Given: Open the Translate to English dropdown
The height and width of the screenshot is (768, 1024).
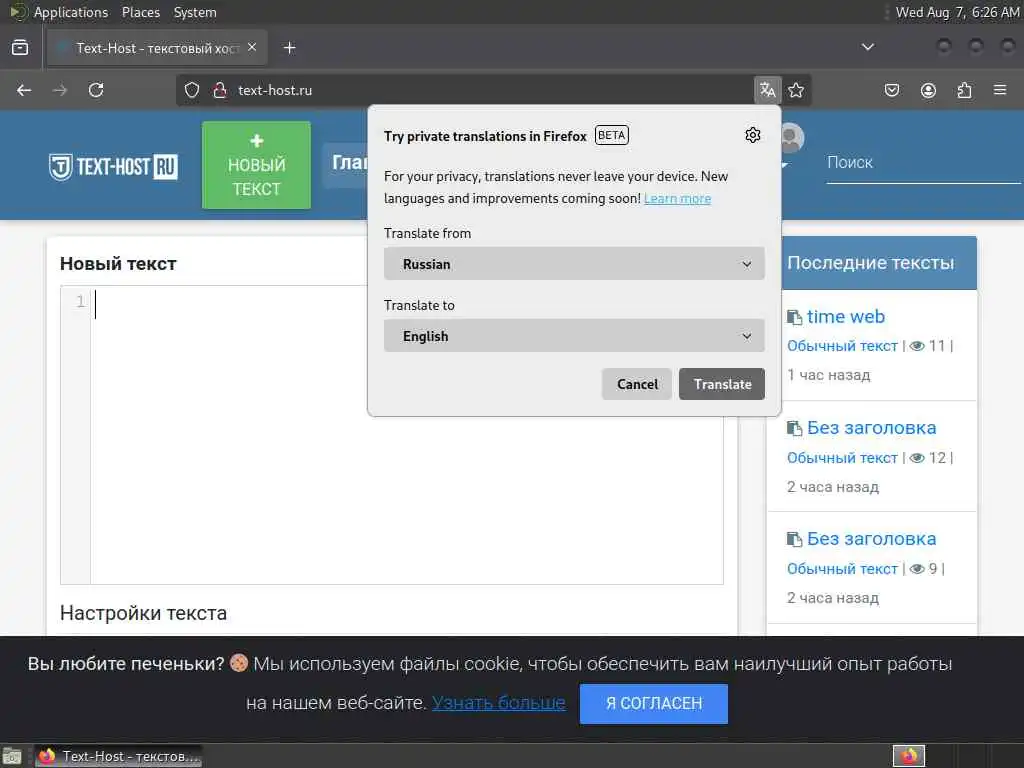Looking at the screenshot, I should click(574, 336).
